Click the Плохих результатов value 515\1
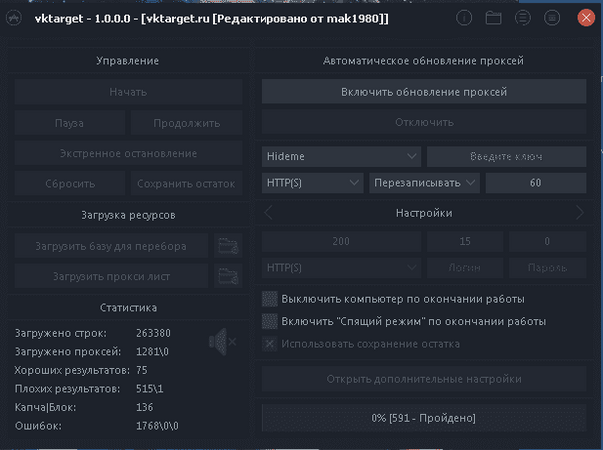This screenshot has height=450, width=603. point(150,389)
